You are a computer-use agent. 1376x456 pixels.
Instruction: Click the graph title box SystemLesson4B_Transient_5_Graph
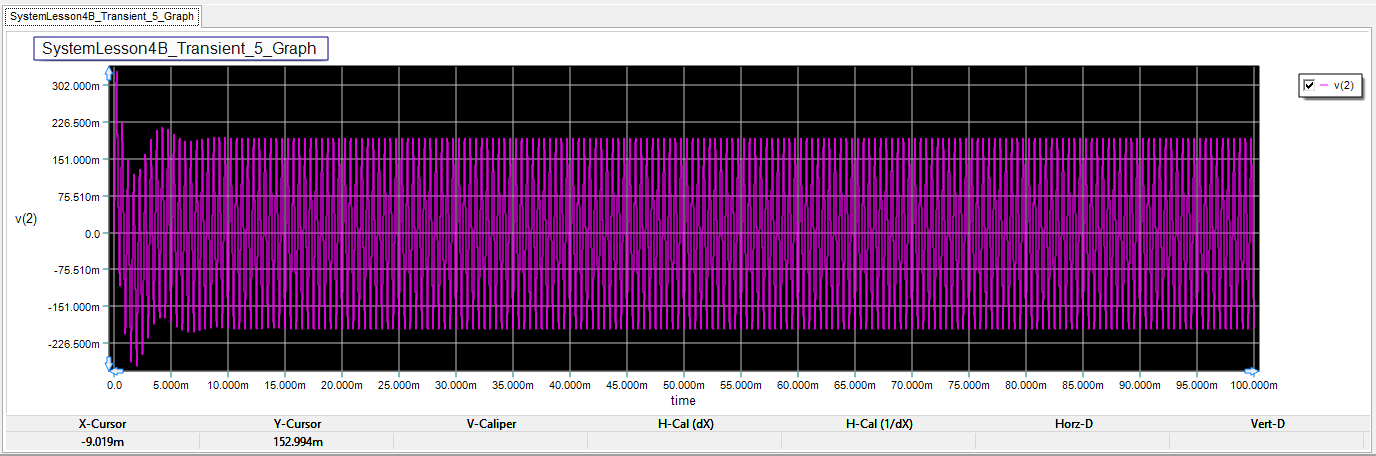point(180,49)
